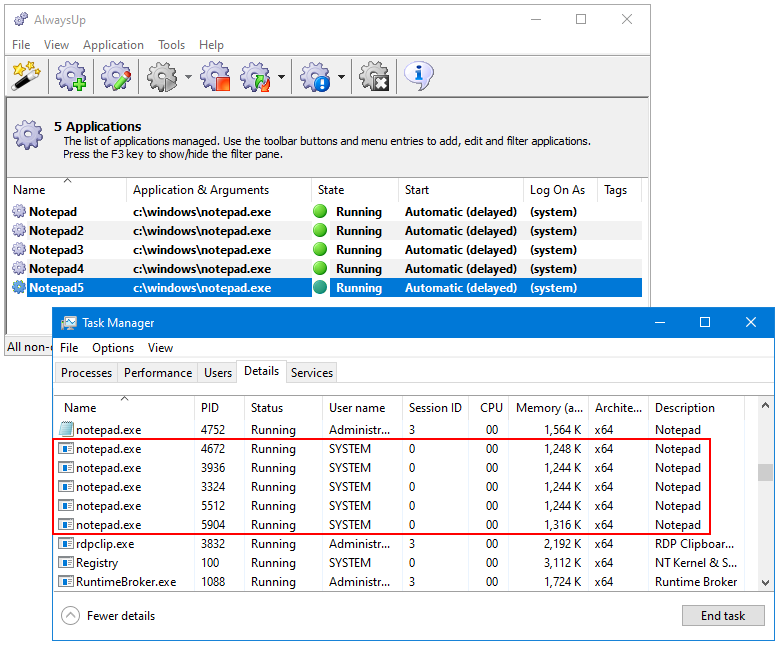The image size is (780, 646).
Task: Click Task Manager scrollbar down arrow
Action: [x=765, y=582]
